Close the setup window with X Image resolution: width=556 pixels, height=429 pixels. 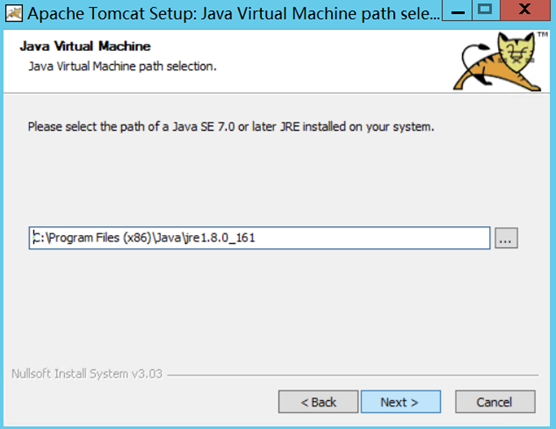click(525, 10)
